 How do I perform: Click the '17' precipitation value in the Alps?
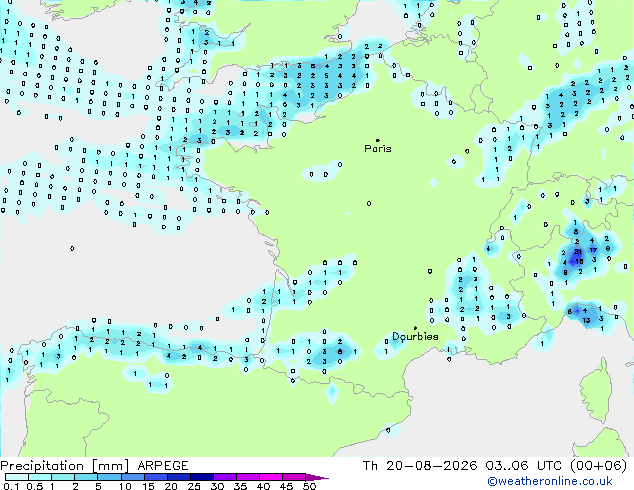[x=593, y=250]
